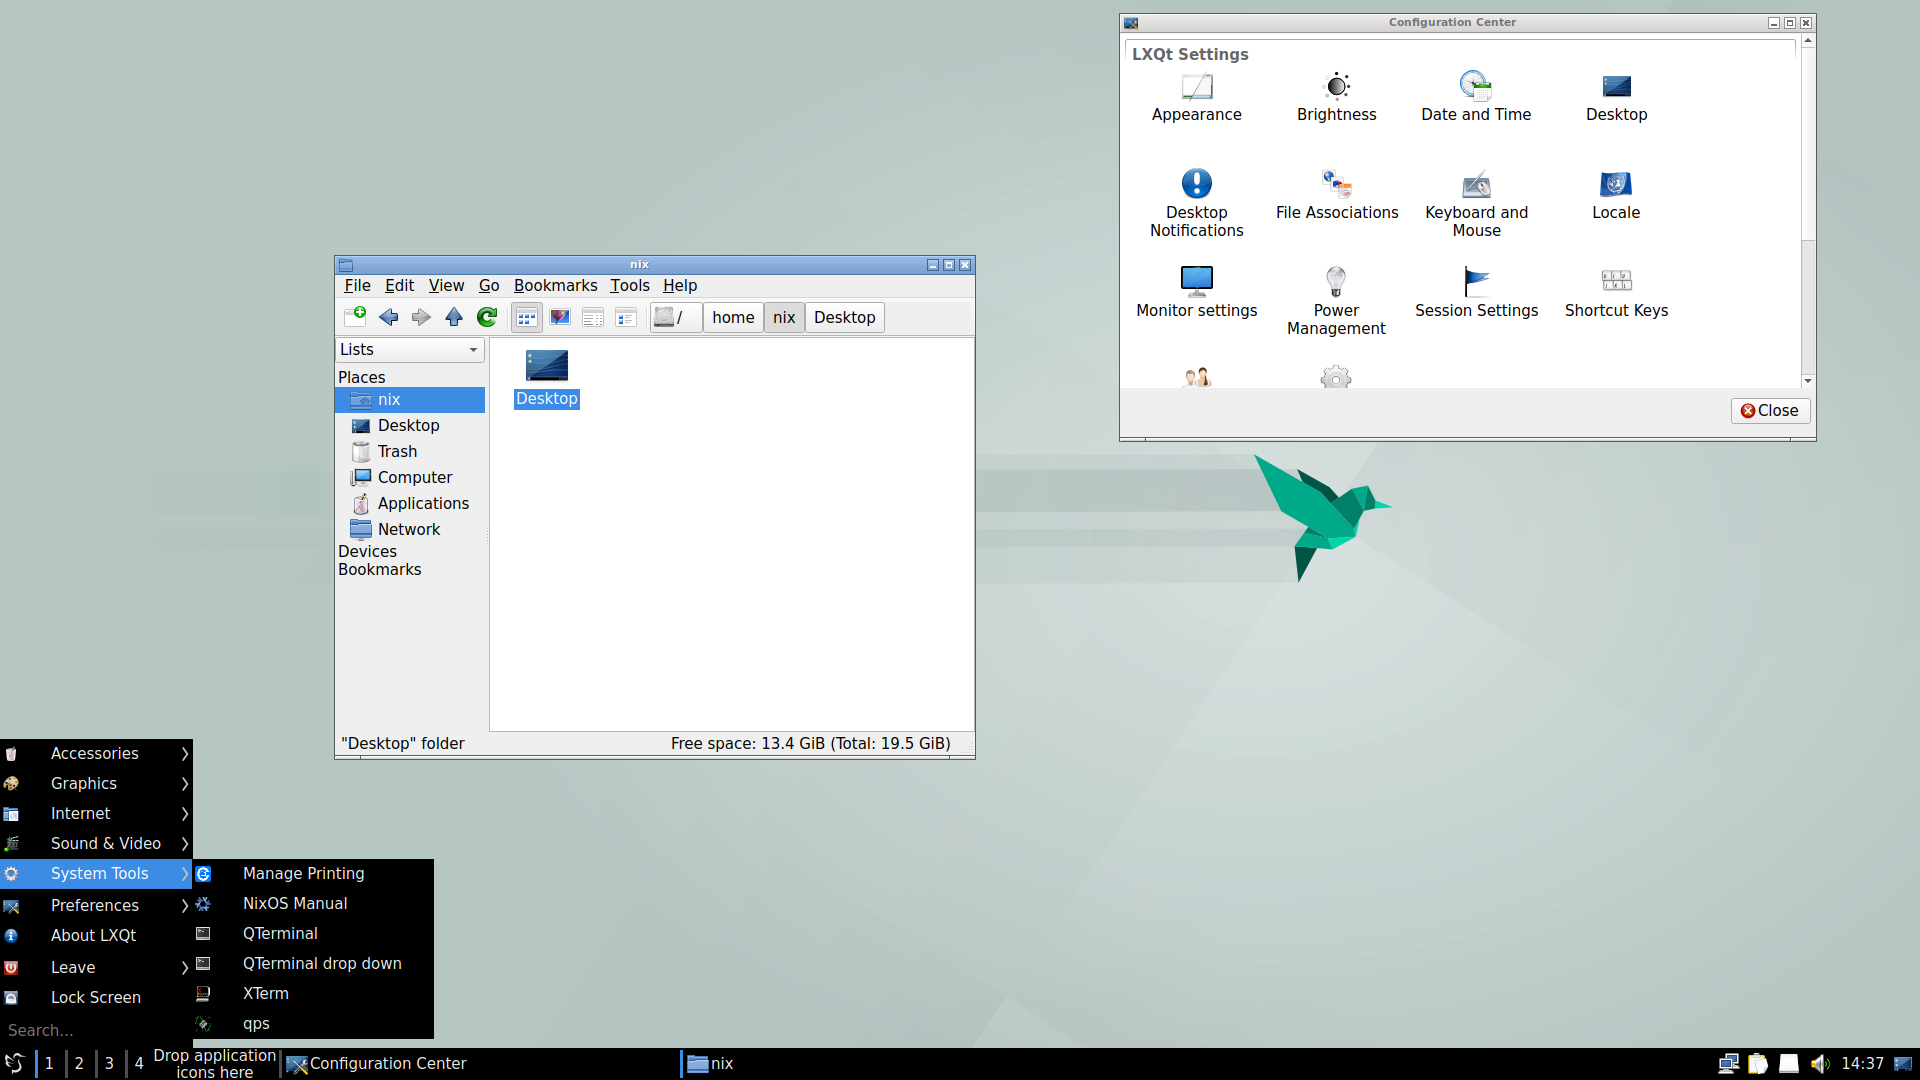Open Monitor settings
Image resolution: width=1920 pixels, height=1080 pixels.
pos(1196,291)
